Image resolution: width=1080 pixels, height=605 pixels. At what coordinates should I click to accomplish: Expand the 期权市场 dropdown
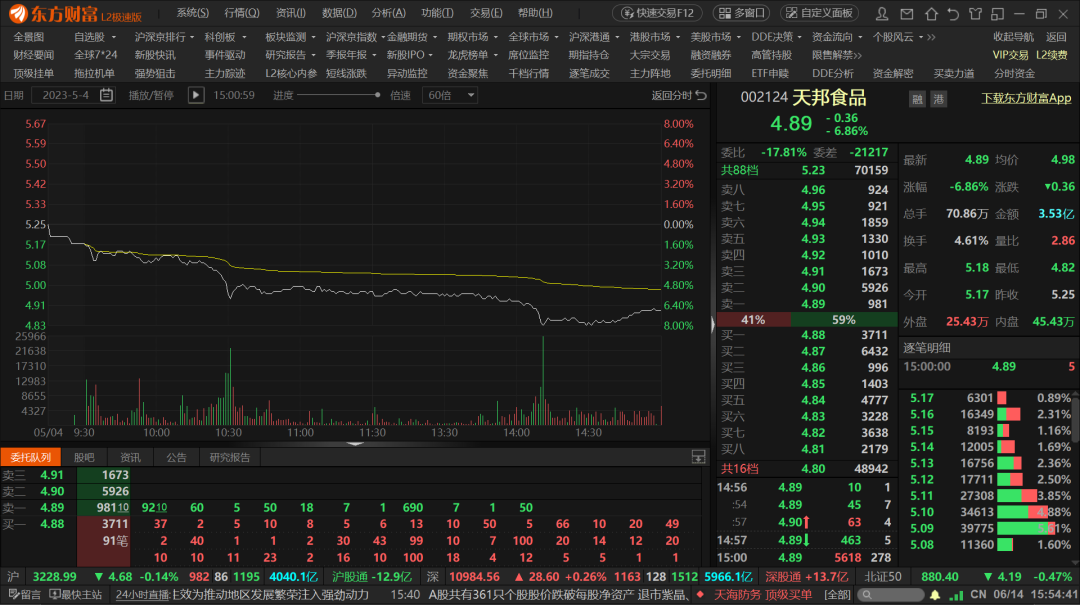tap(495, 37)
